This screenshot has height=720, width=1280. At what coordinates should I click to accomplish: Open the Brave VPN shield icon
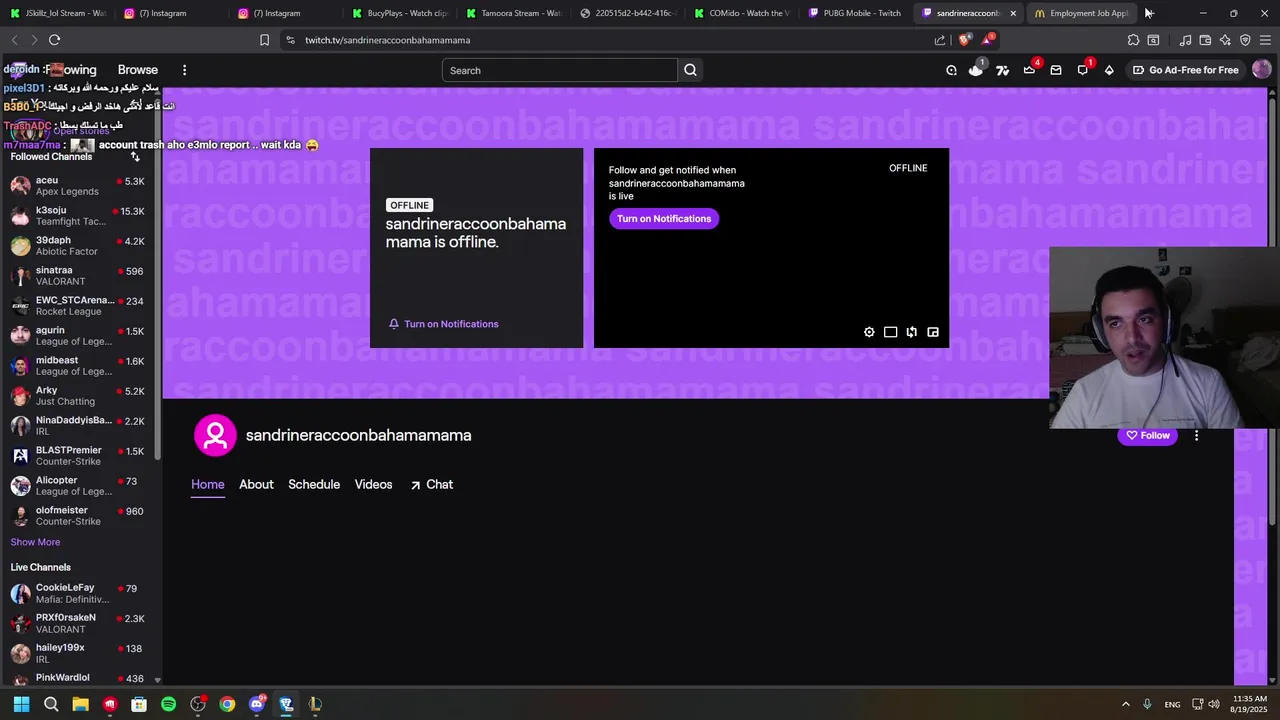[1245, 40]
